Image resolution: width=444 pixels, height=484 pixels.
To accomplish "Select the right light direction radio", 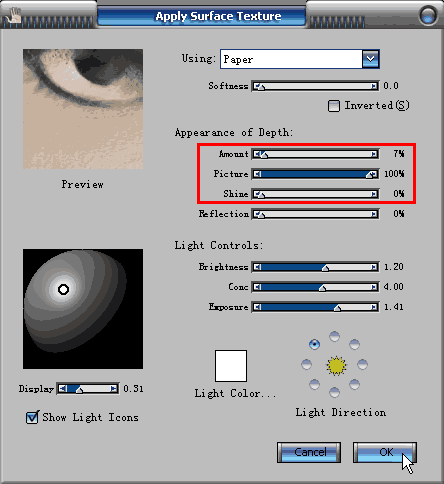I will pyautogui.click(x=362, y=364).
